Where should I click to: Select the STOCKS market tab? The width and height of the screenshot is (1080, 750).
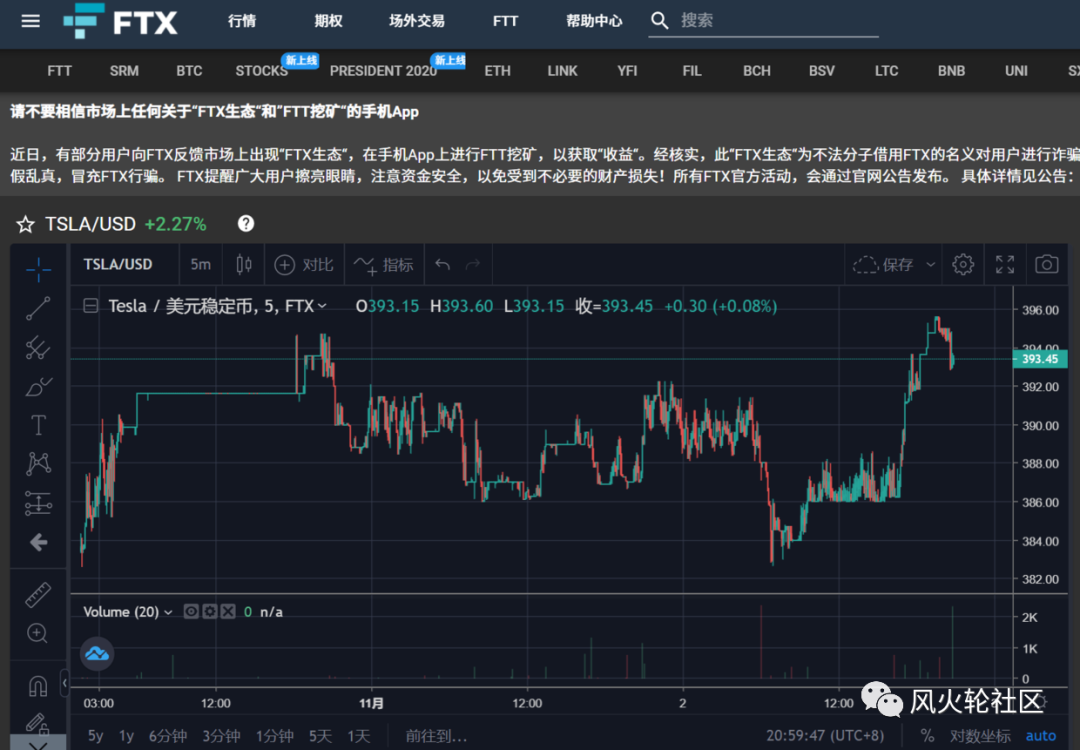click(x=261, y=71)
